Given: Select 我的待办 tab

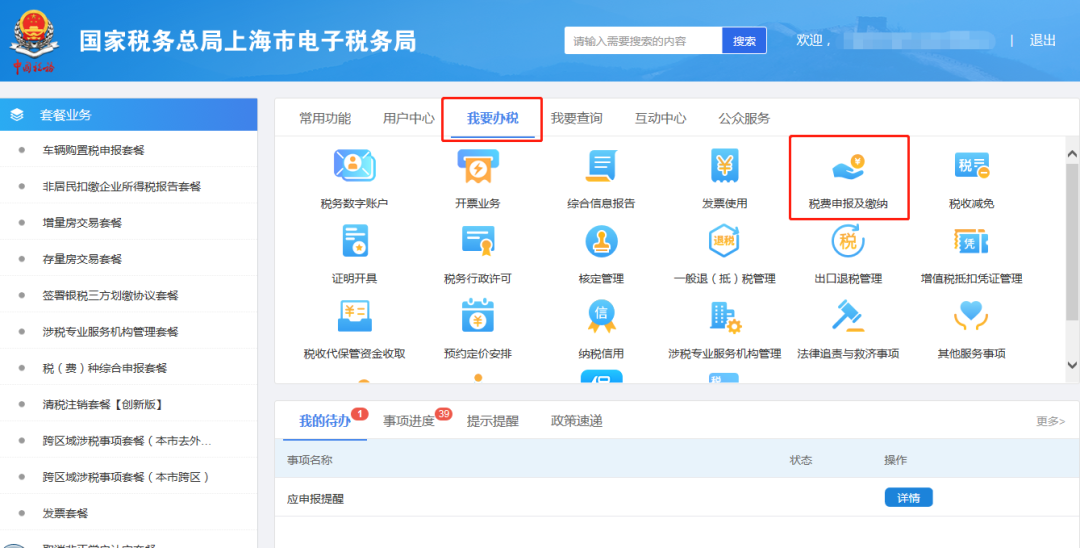Looking at the screenshot, I should pos(325,421).
